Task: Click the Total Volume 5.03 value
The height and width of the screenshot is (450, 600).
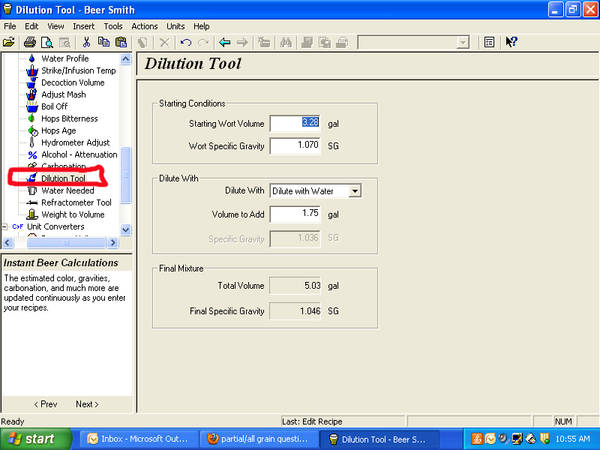Action: pyautogui.click(x=295, y=285)
